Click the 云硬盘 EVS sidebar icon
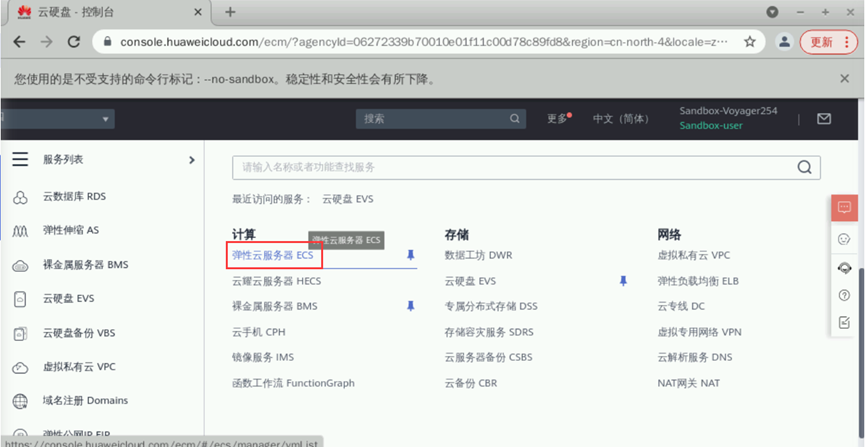Viewport: 865px width, 447px height. pyautogui.click(x=20, y=299)
